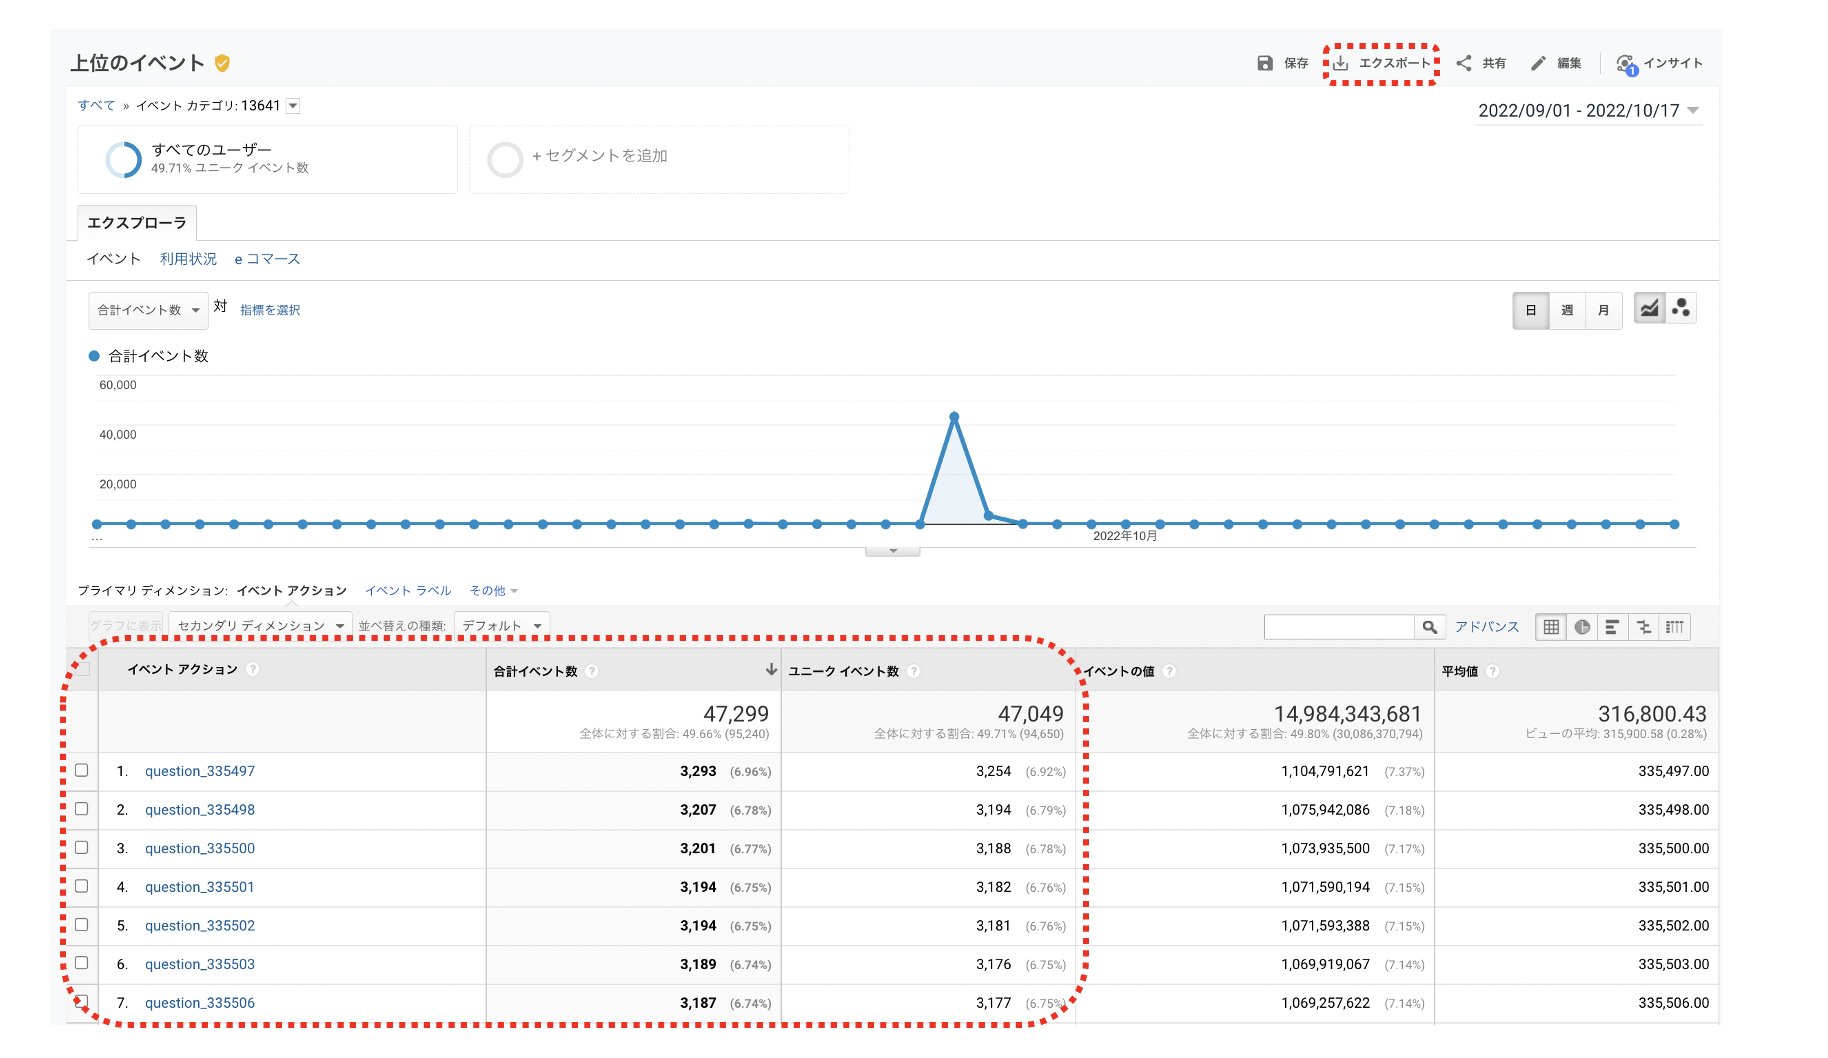Click the table search input field

(x=1339, y=627)
